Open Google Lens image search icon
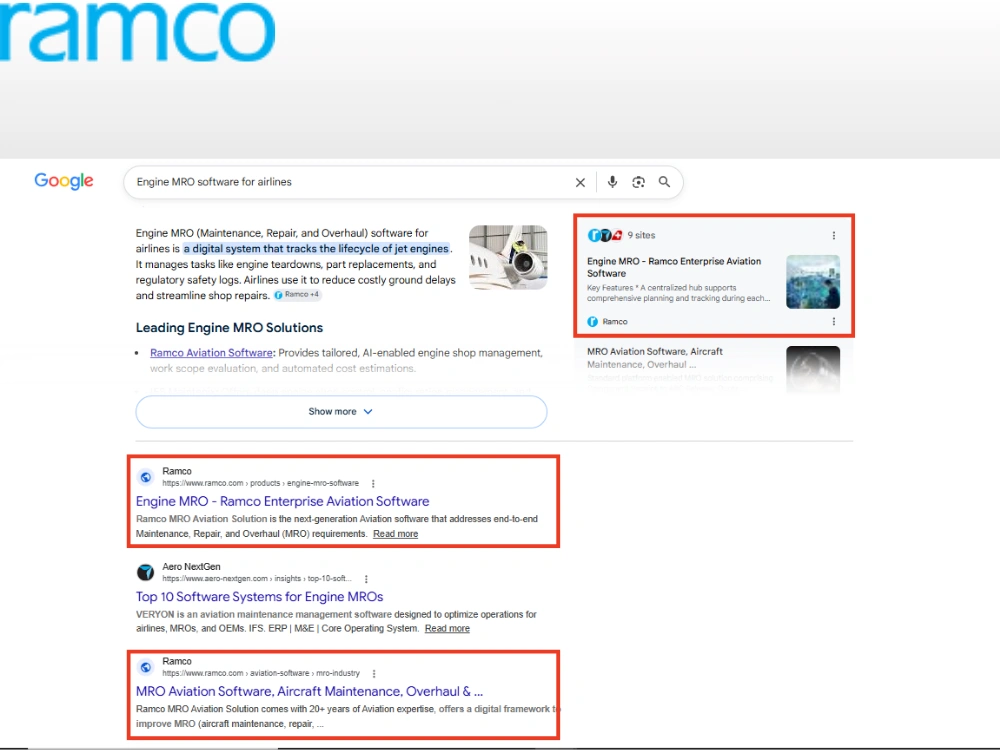The width and height of the screenshot is (1000, 750). 638,182
